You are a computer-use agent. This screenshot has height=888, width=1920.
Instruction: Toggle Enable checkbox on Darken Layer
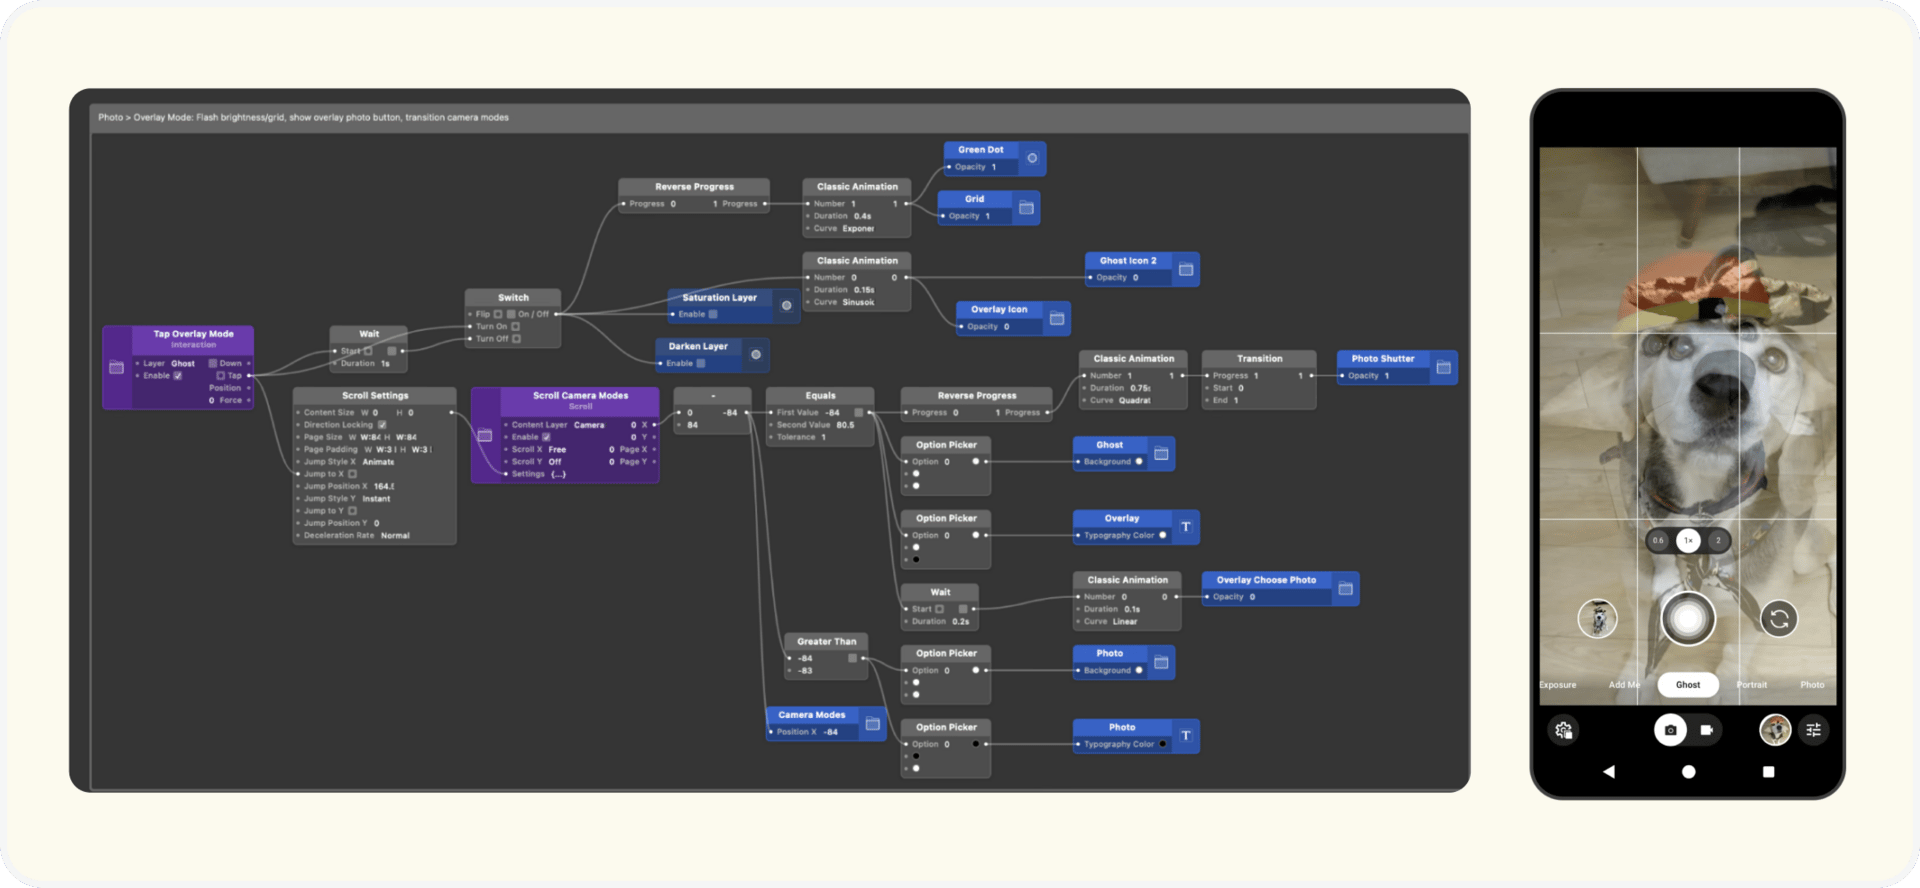coord(701,363)
